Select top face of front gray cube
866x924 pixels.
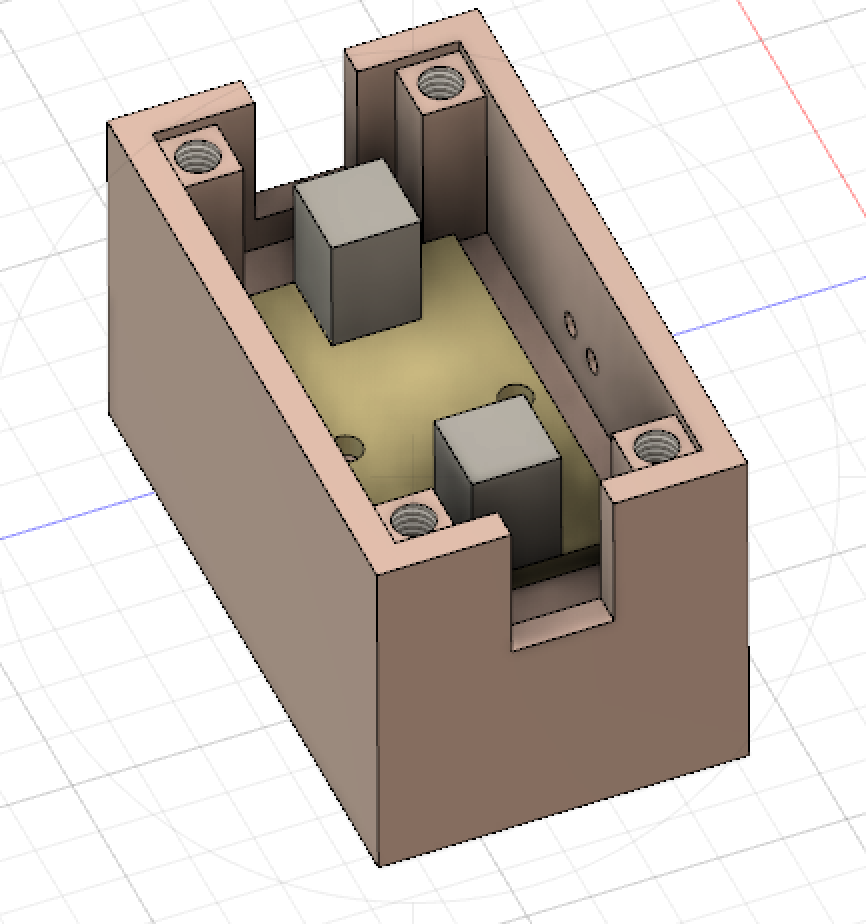tap(498, 438)
